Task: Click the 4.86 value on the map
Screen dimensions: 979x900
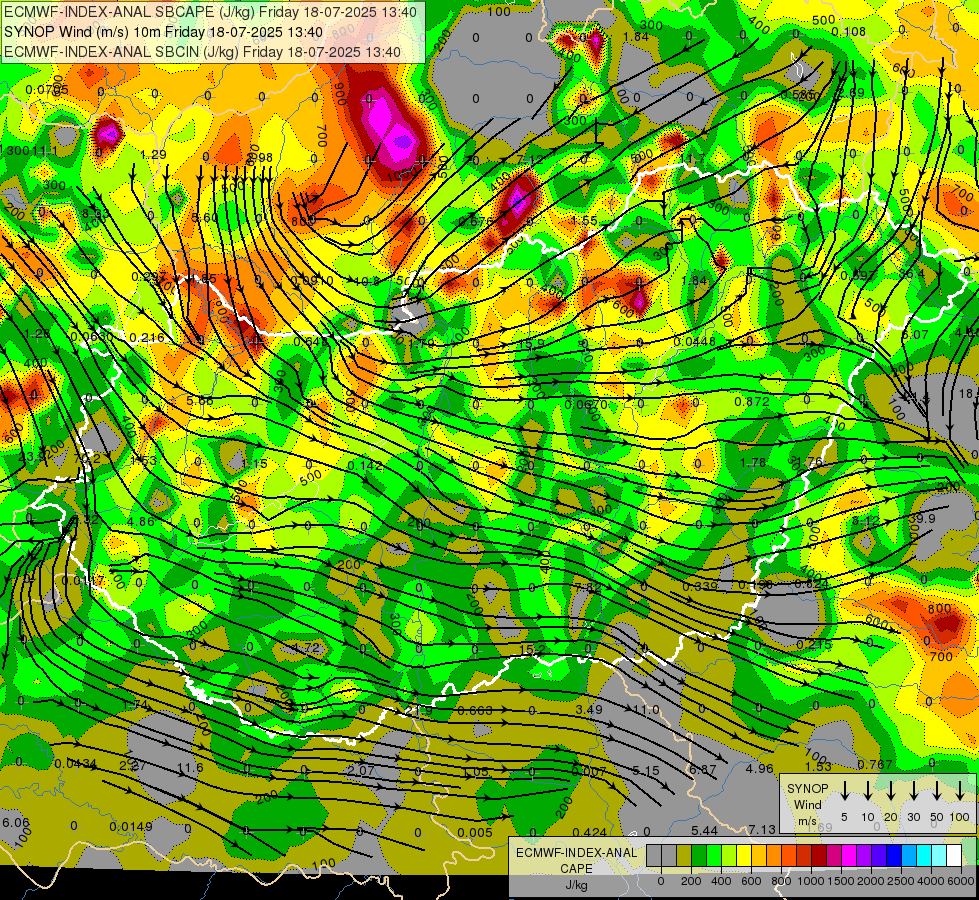Action: click(140, 522)
